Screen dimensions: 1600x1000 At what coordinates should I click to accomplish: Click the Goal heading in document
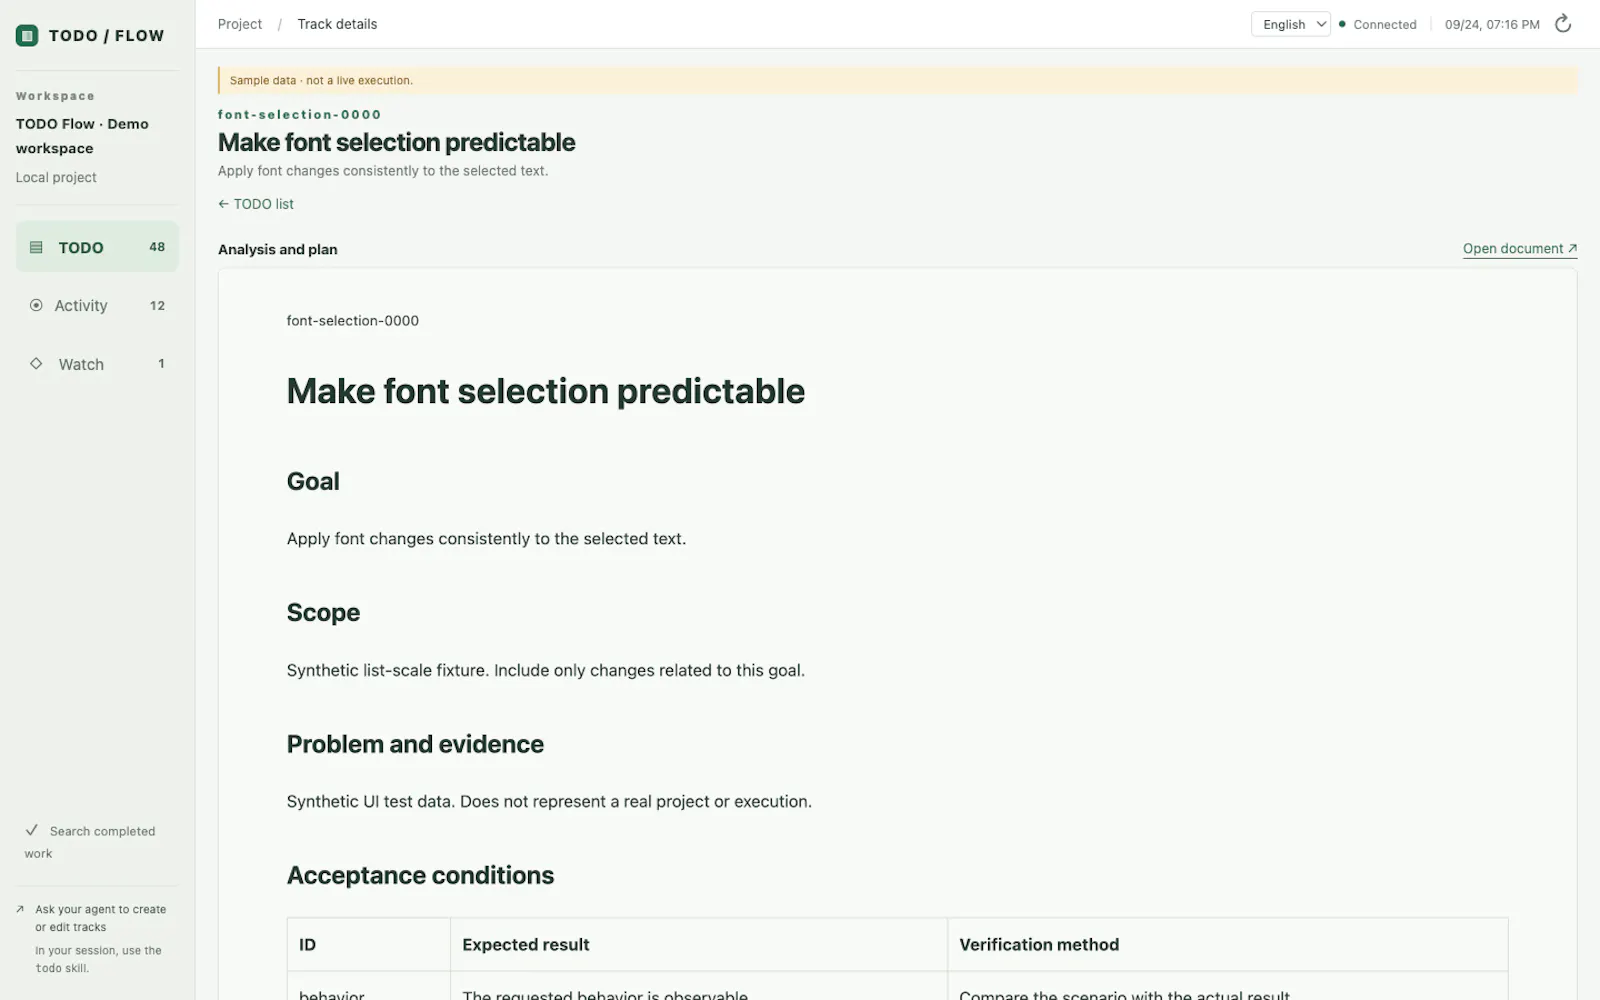point(313,481)
